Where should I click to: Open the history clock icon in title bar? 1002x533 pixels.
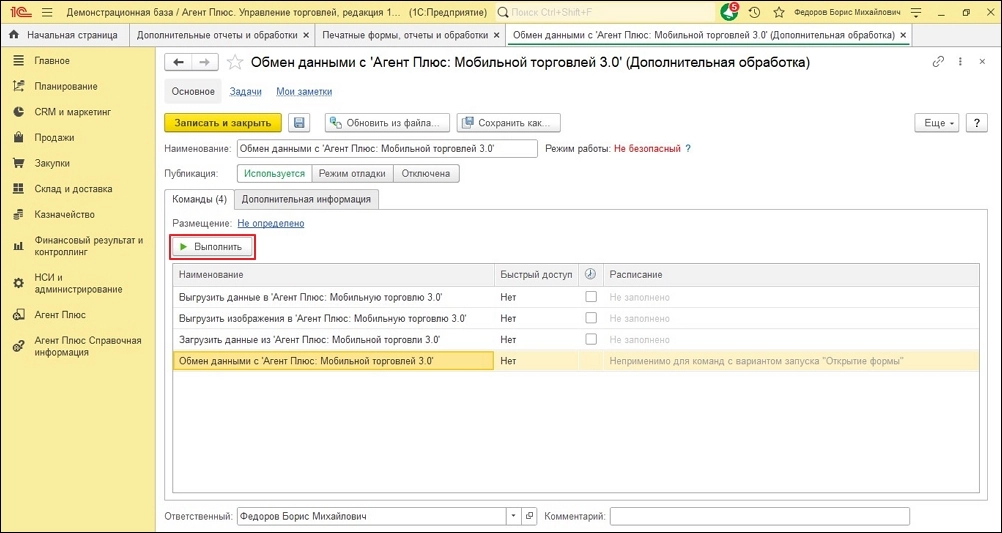click(x=754, y=12)
